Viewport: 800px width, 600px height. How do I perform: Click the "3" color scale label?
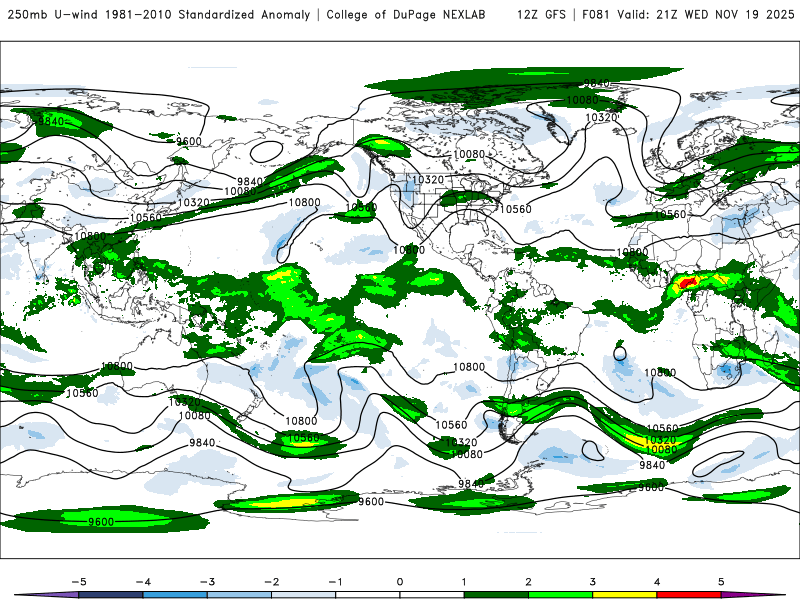point(592,582)
